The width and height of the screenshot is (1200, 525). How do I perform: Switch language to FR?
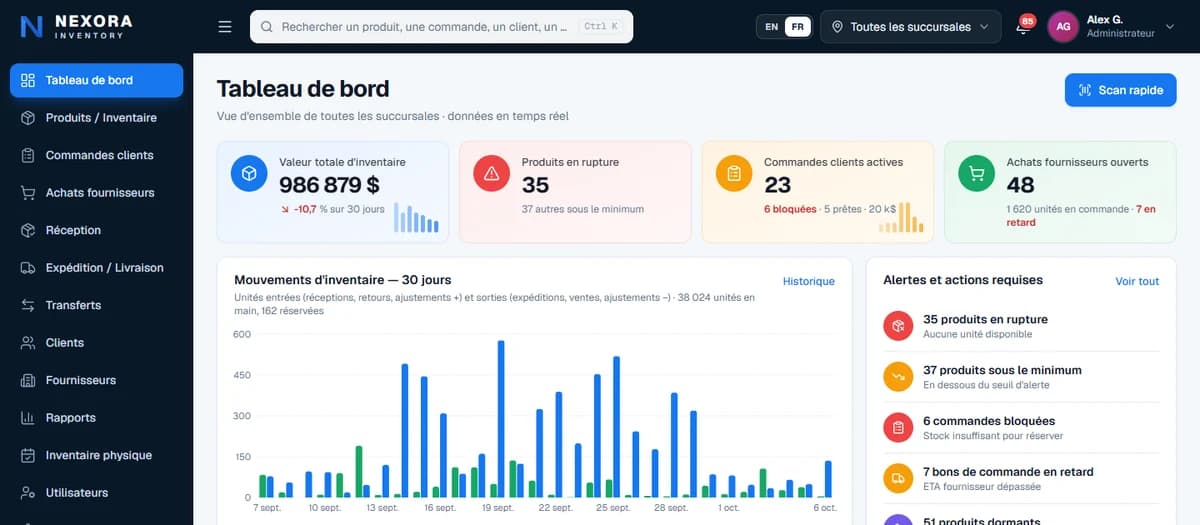(797, 27)
